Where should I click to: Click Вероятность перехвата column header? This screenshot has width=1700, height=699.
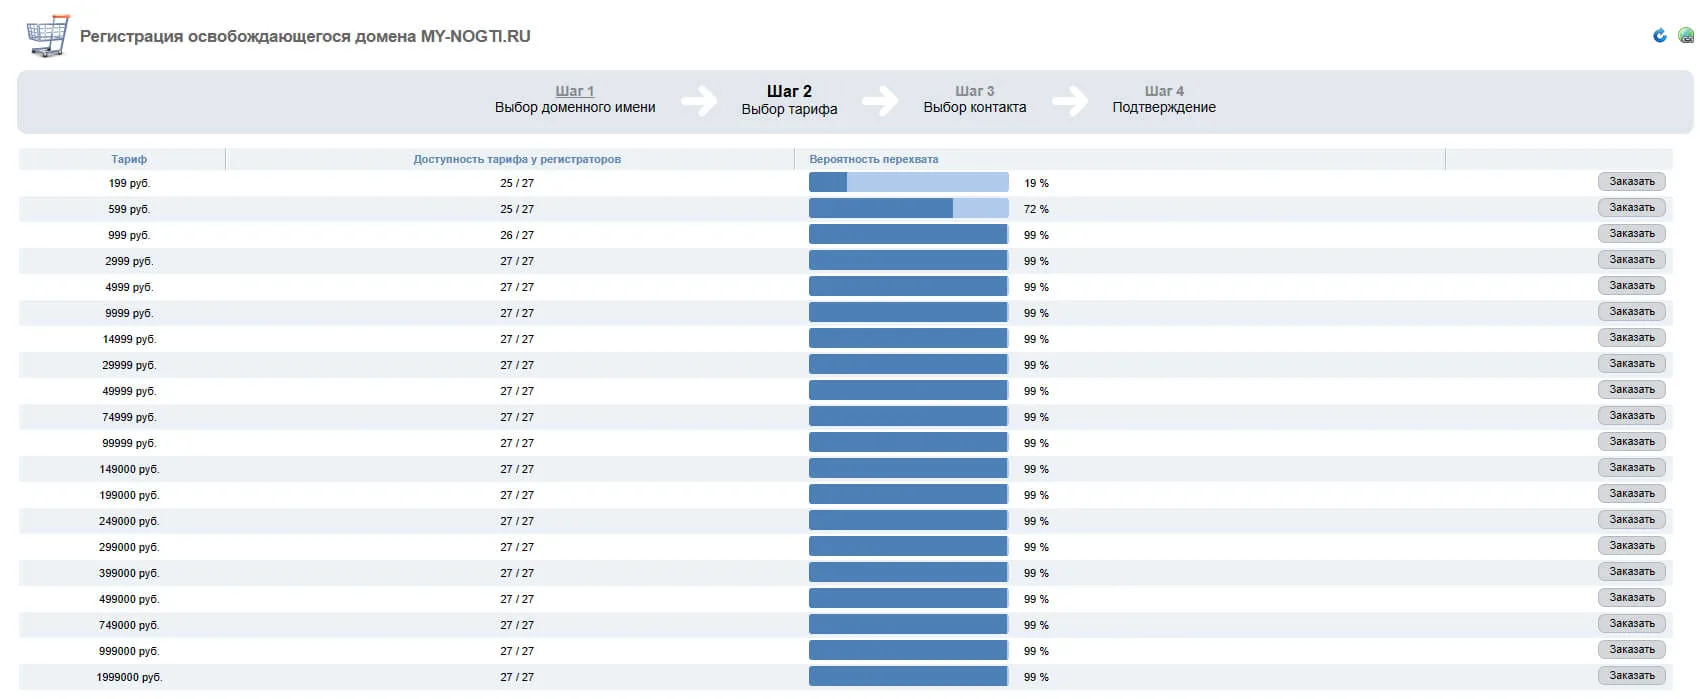tap(874, 159)
